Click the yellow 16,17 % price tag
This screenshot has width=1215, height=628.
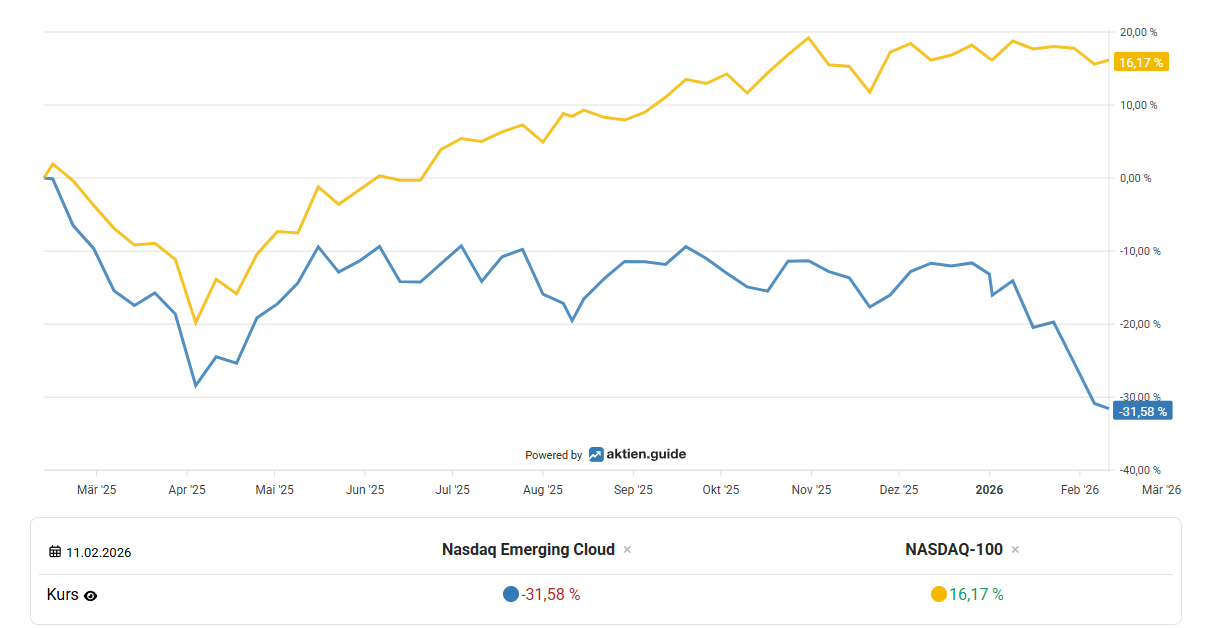[1141, 62]
